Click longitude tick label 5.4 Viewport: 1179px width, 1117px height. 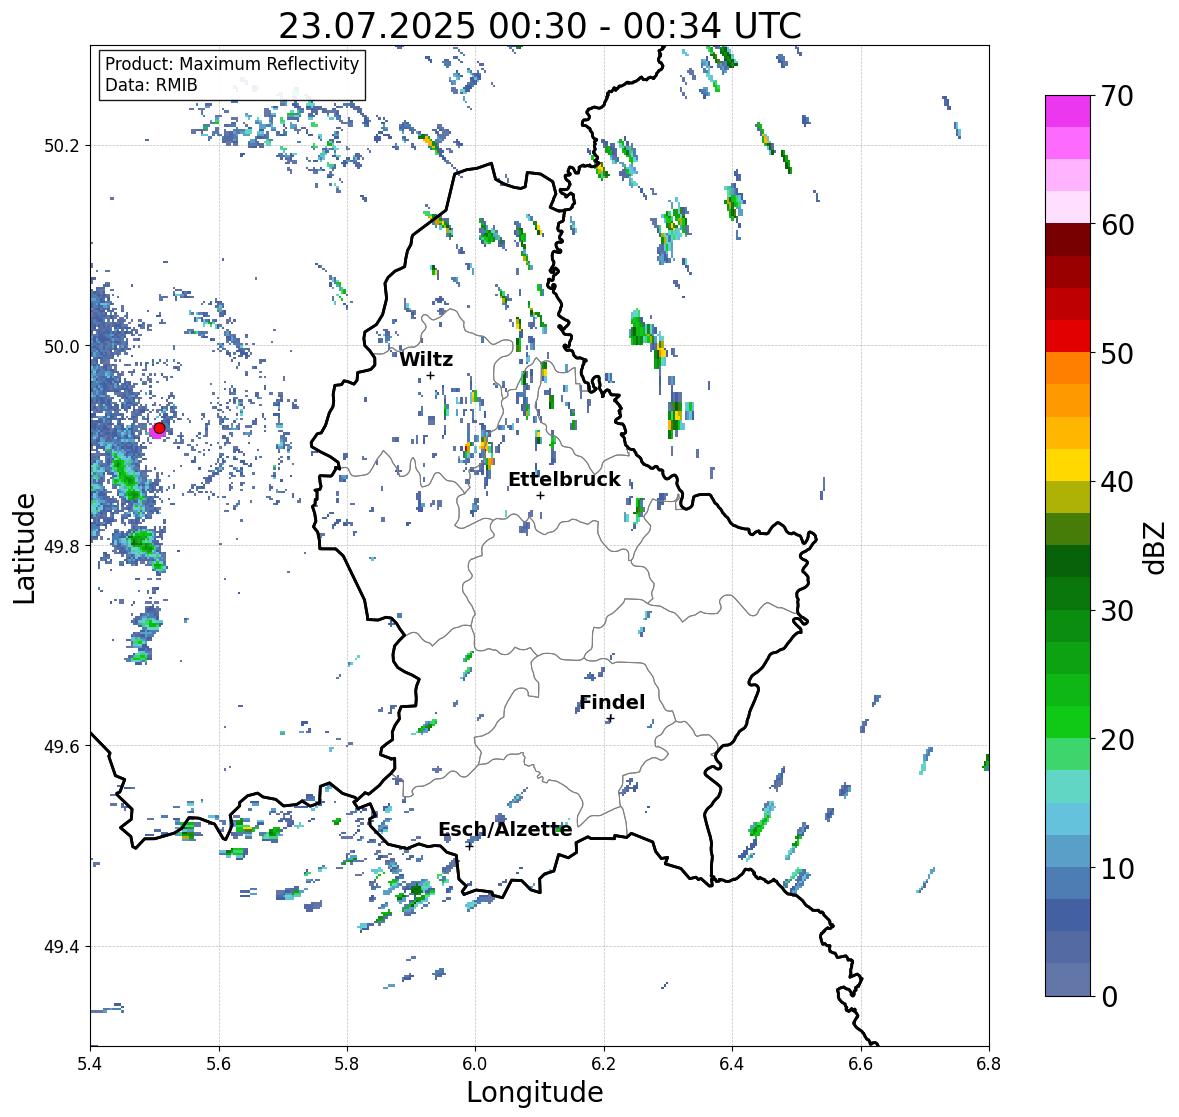[x=90, y=1064]
